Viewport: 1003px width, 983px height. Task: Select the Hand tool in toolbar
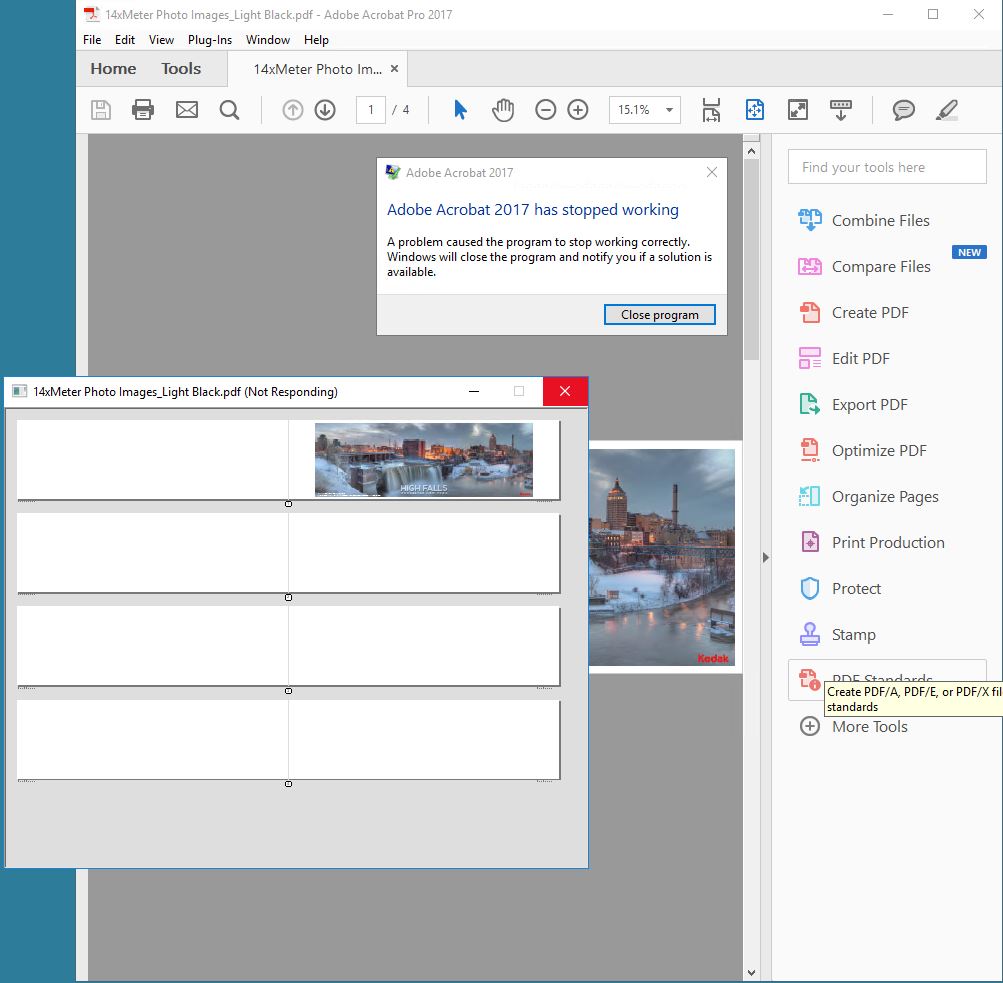coord(503,110)
